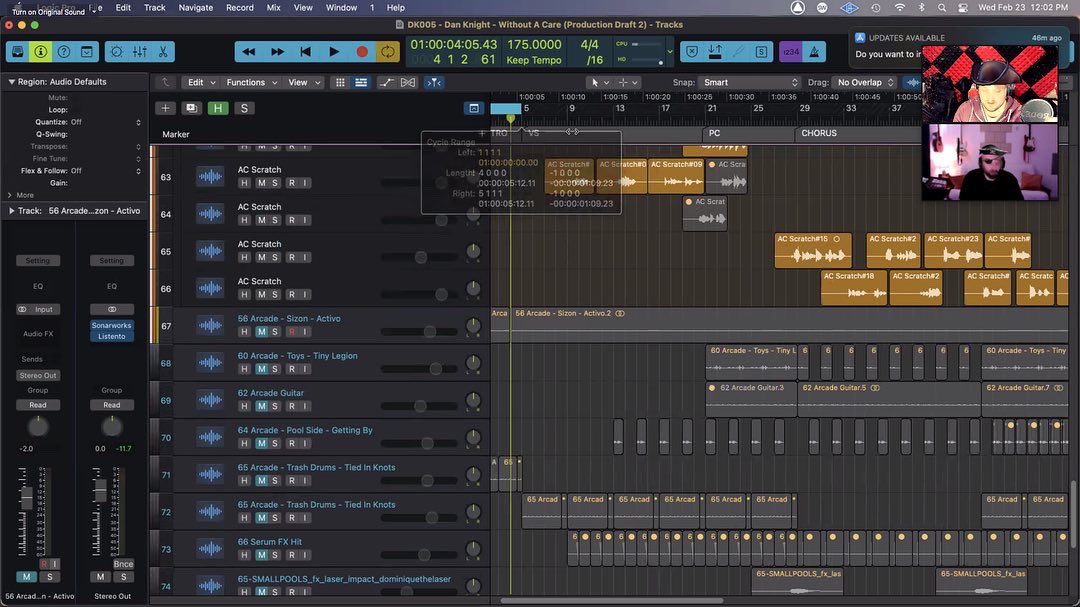Toggle the Count-in 1234 button
1080x607 pixels.
tap(791, 52)
